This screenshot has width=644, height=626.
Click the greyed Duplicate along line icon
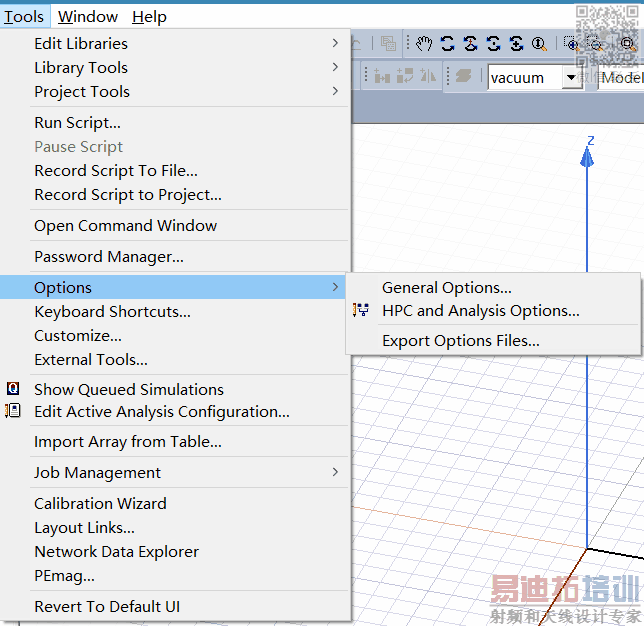tap(382, 76)
